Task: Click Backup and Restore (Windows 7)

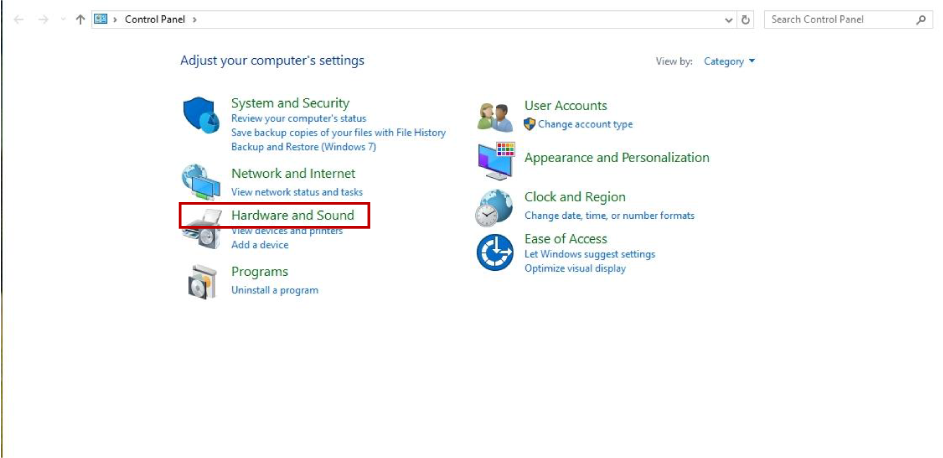Action: click(303, 146)
